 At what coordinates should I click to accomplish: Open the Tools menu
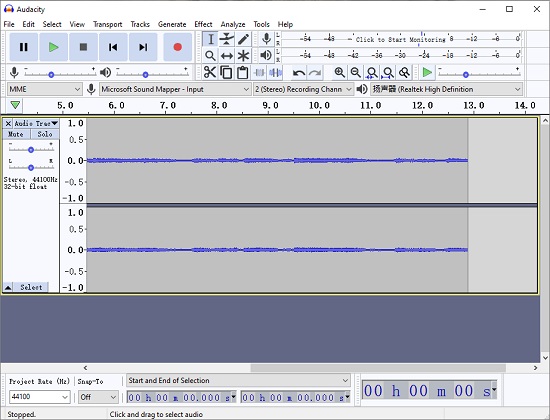pos(261,24)
